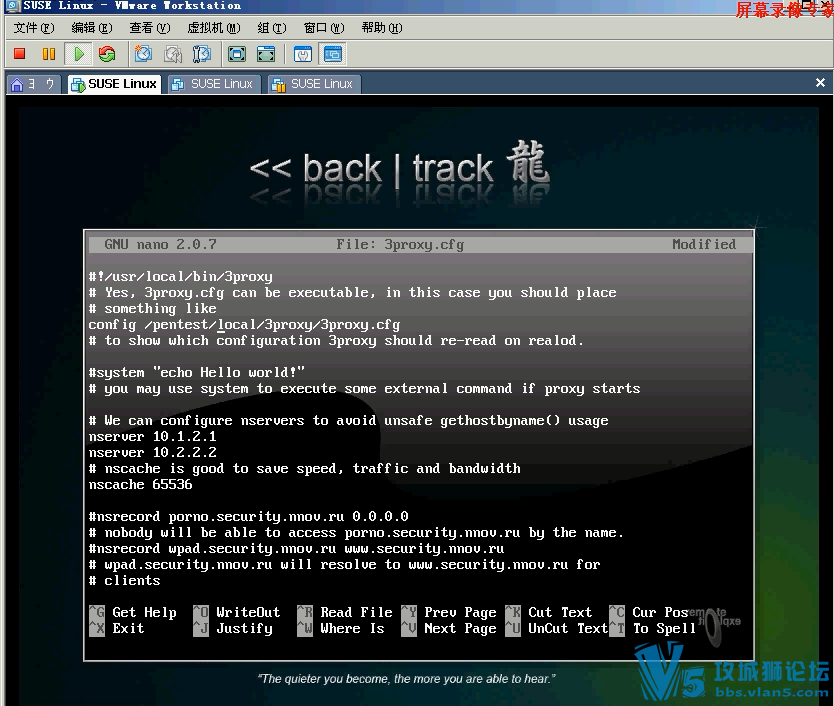Click the orange Suspend pause button
This screenshot has width=834, height=706.
48,54
